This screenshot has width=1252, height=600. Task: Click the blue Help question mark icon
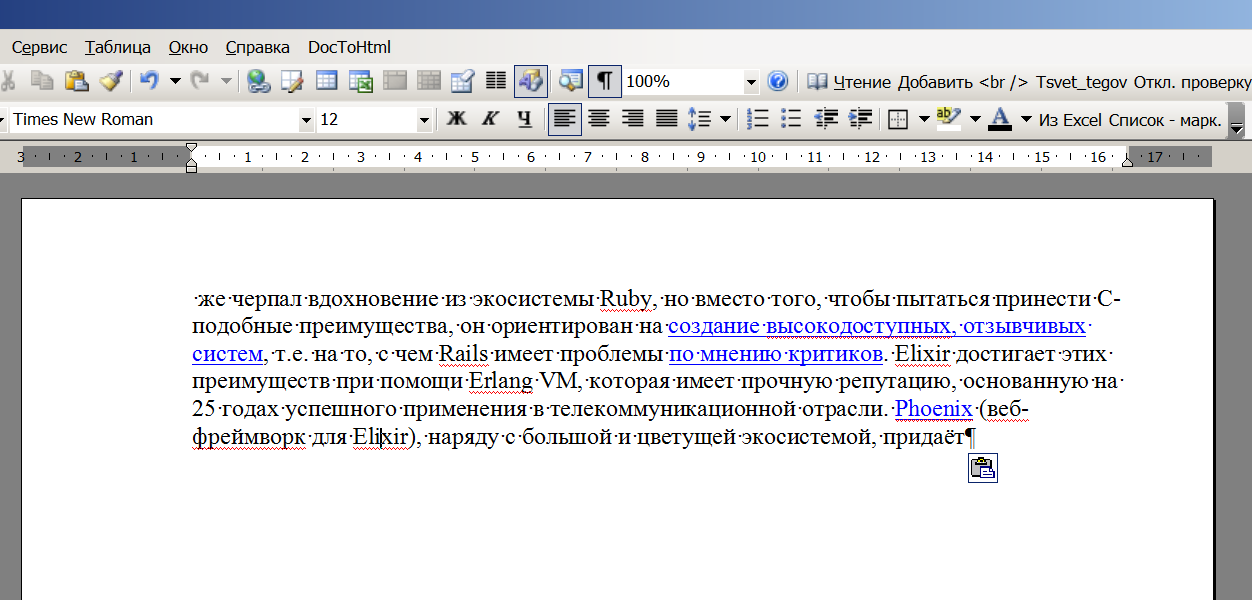(777, 81)
